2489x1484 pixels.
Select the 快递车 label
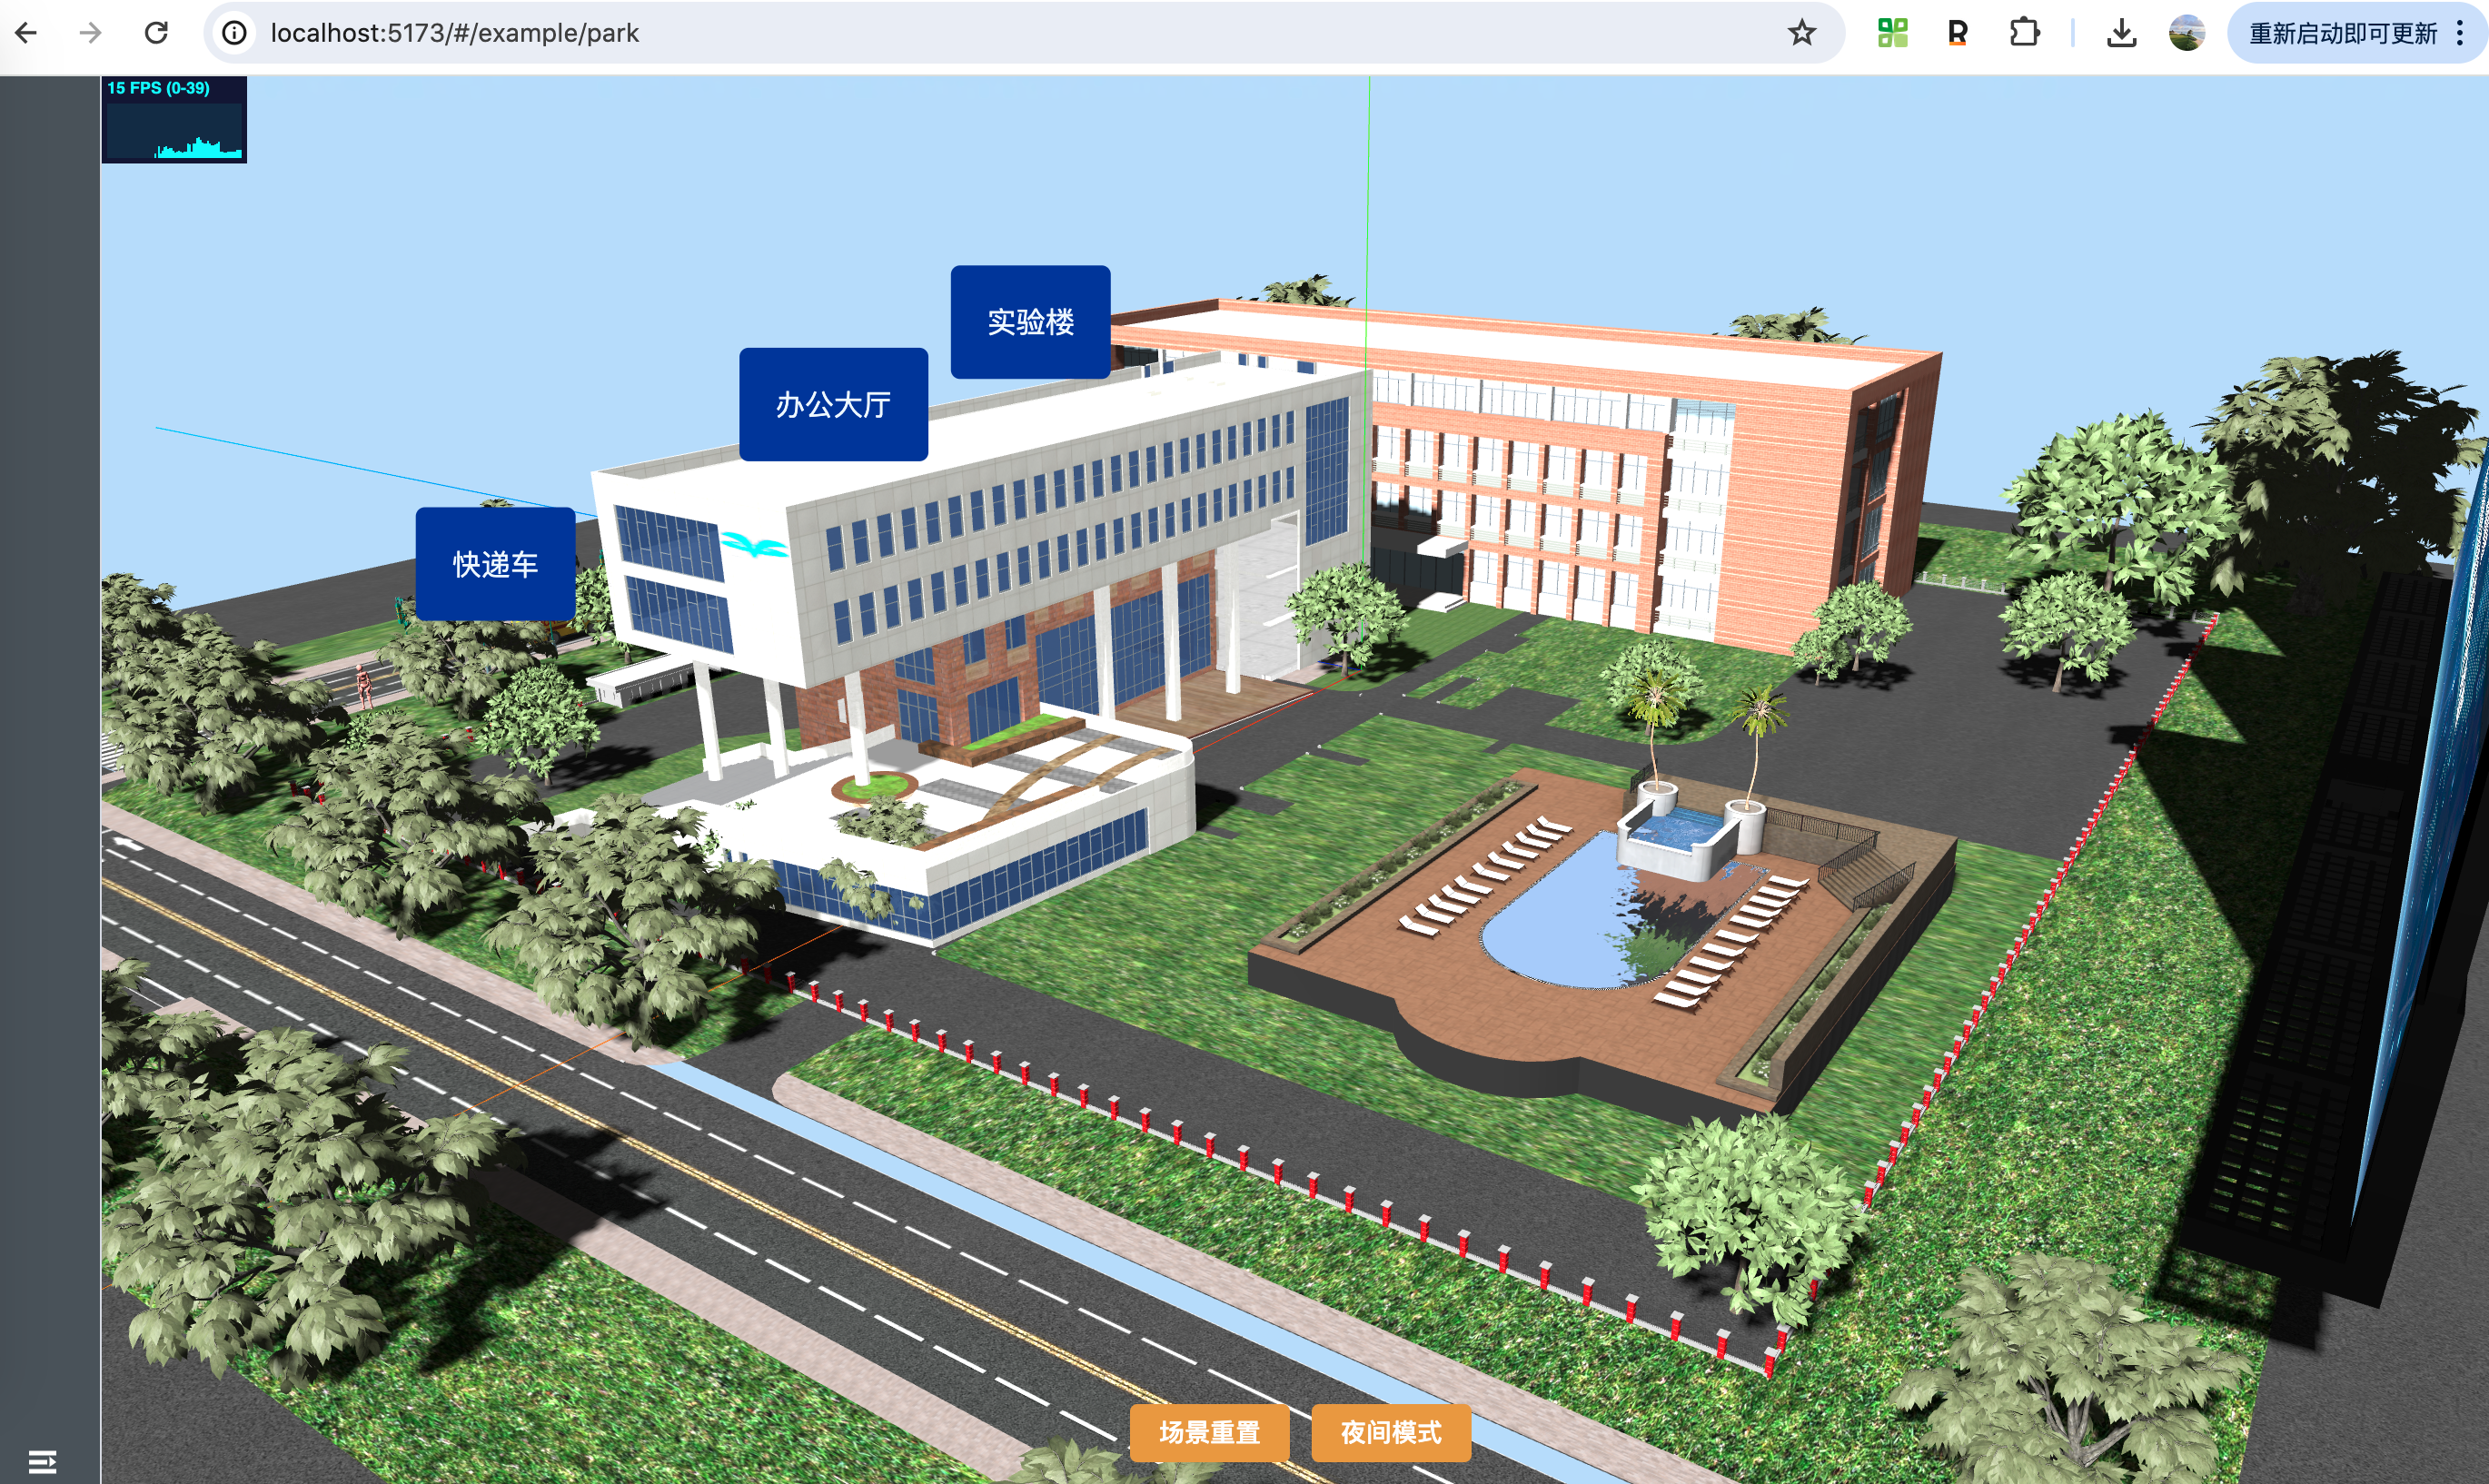point(495,564)
